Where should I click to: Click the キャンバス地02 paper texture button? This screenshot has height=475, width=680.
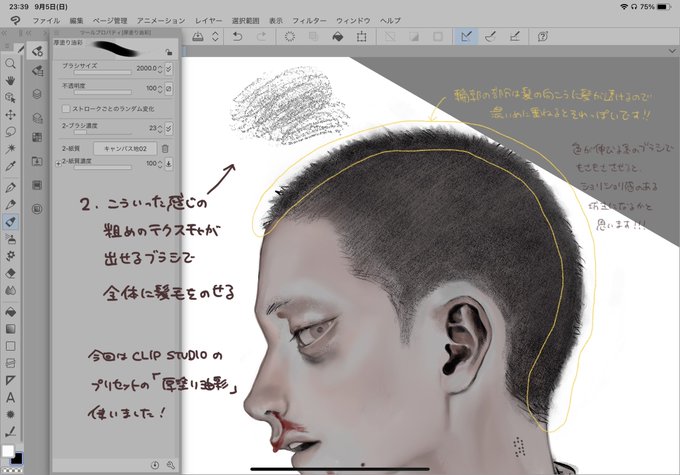pos(125,148)
